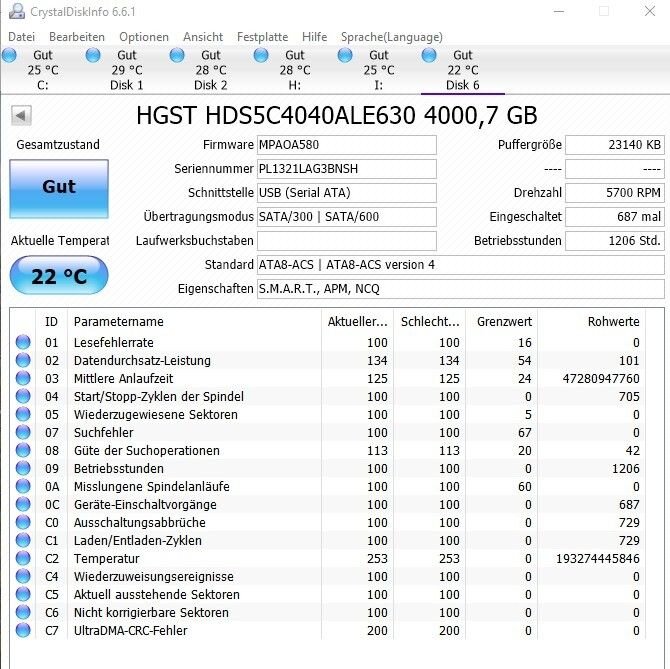
Task: Click status icon for Start/Stopp-Zyklen der Spindel
Action: click(x=23, y=396)
